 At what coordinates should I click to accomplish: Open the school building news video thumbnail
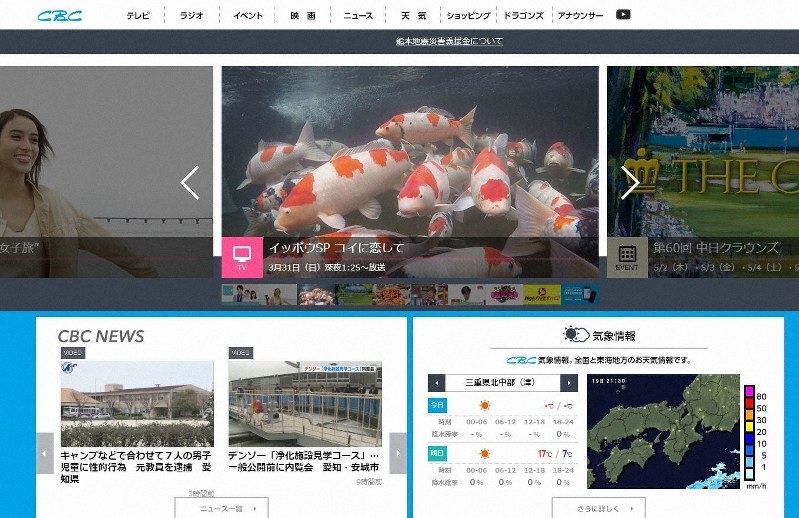(137, 404)
